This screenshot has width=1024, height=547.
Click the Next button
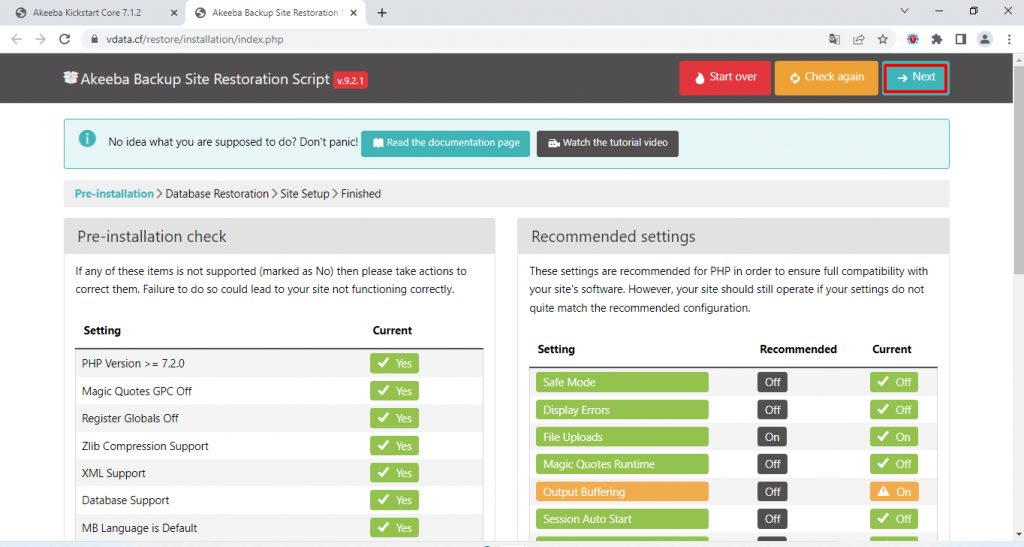tap(915, 78)
